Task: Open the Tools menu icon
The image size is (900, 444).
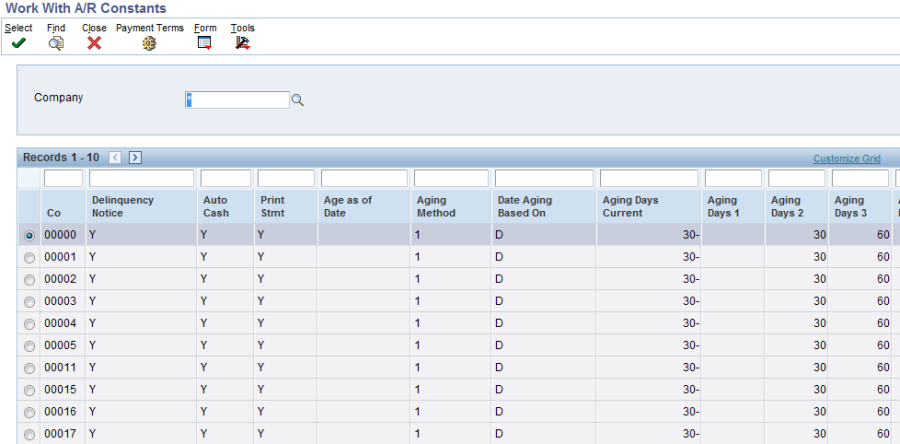Action: tap(242, 43)
